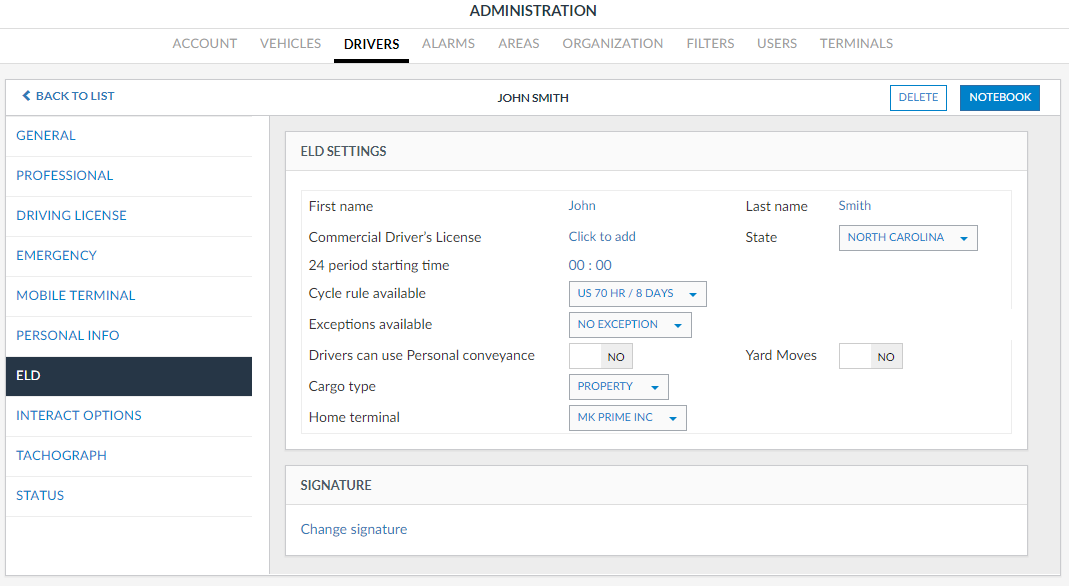1069x586 pixels.
Task: Go to the Terminals tab
Action: click(x=856, y=44)
